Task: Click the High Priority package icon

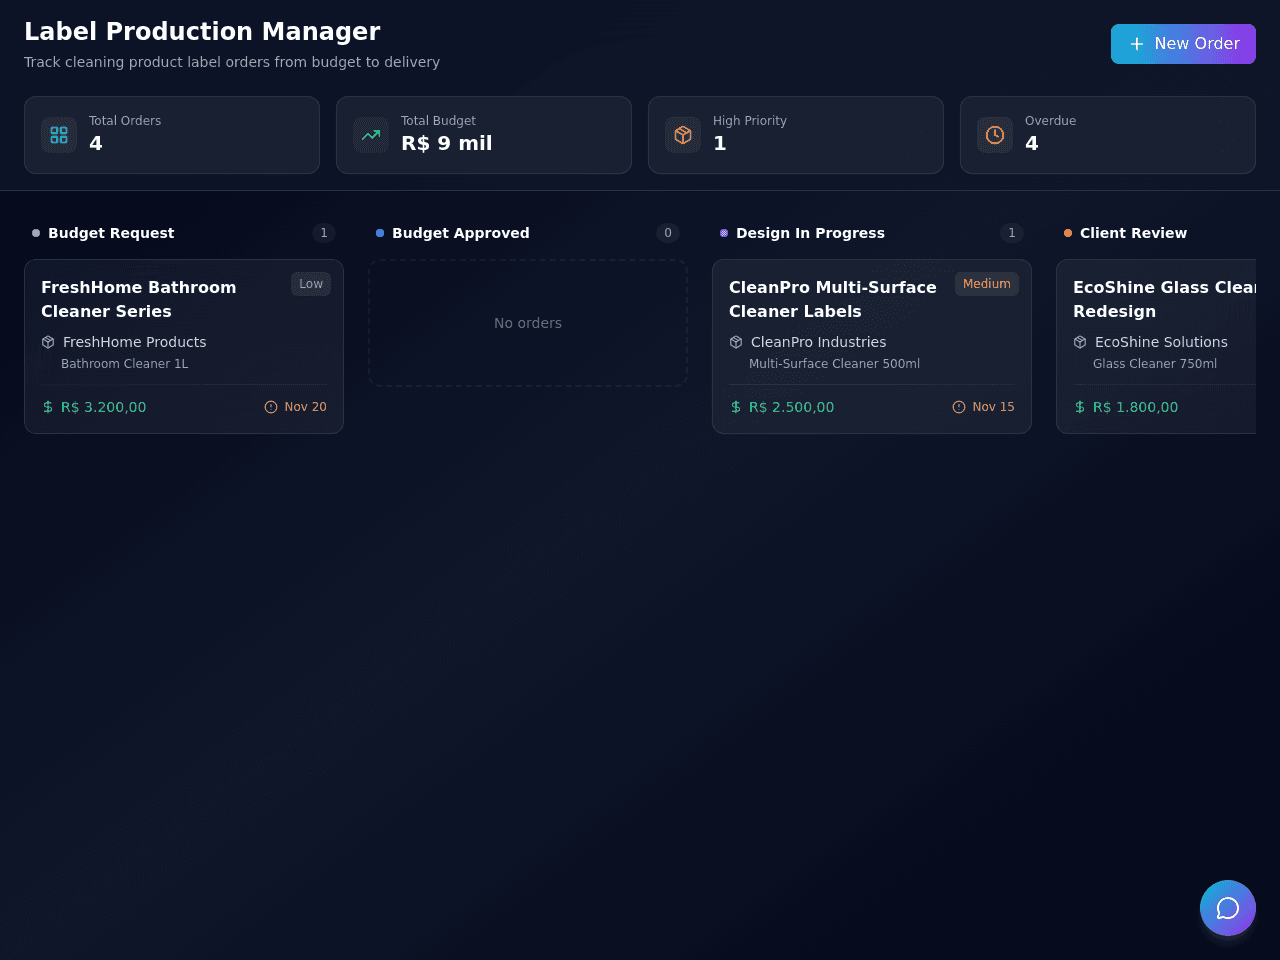Action: point(683,135)
